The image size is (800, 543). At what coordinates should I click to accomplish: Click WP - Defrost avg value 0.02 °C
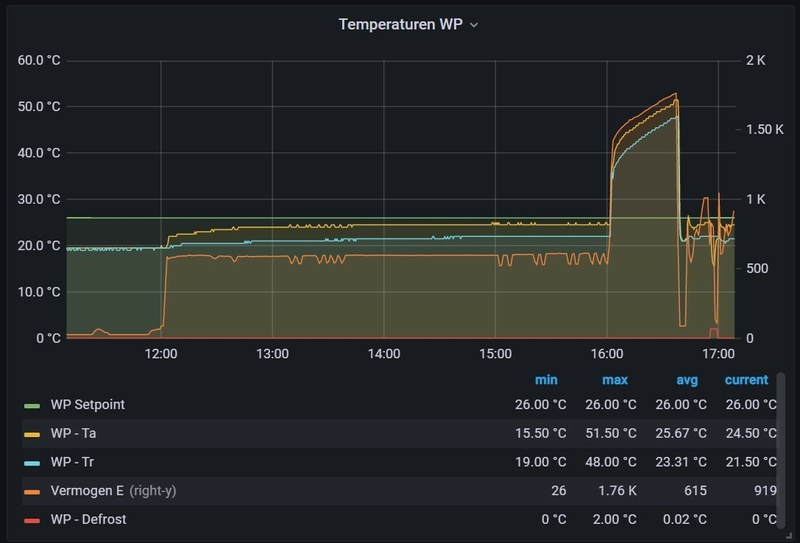click(685, 519)
